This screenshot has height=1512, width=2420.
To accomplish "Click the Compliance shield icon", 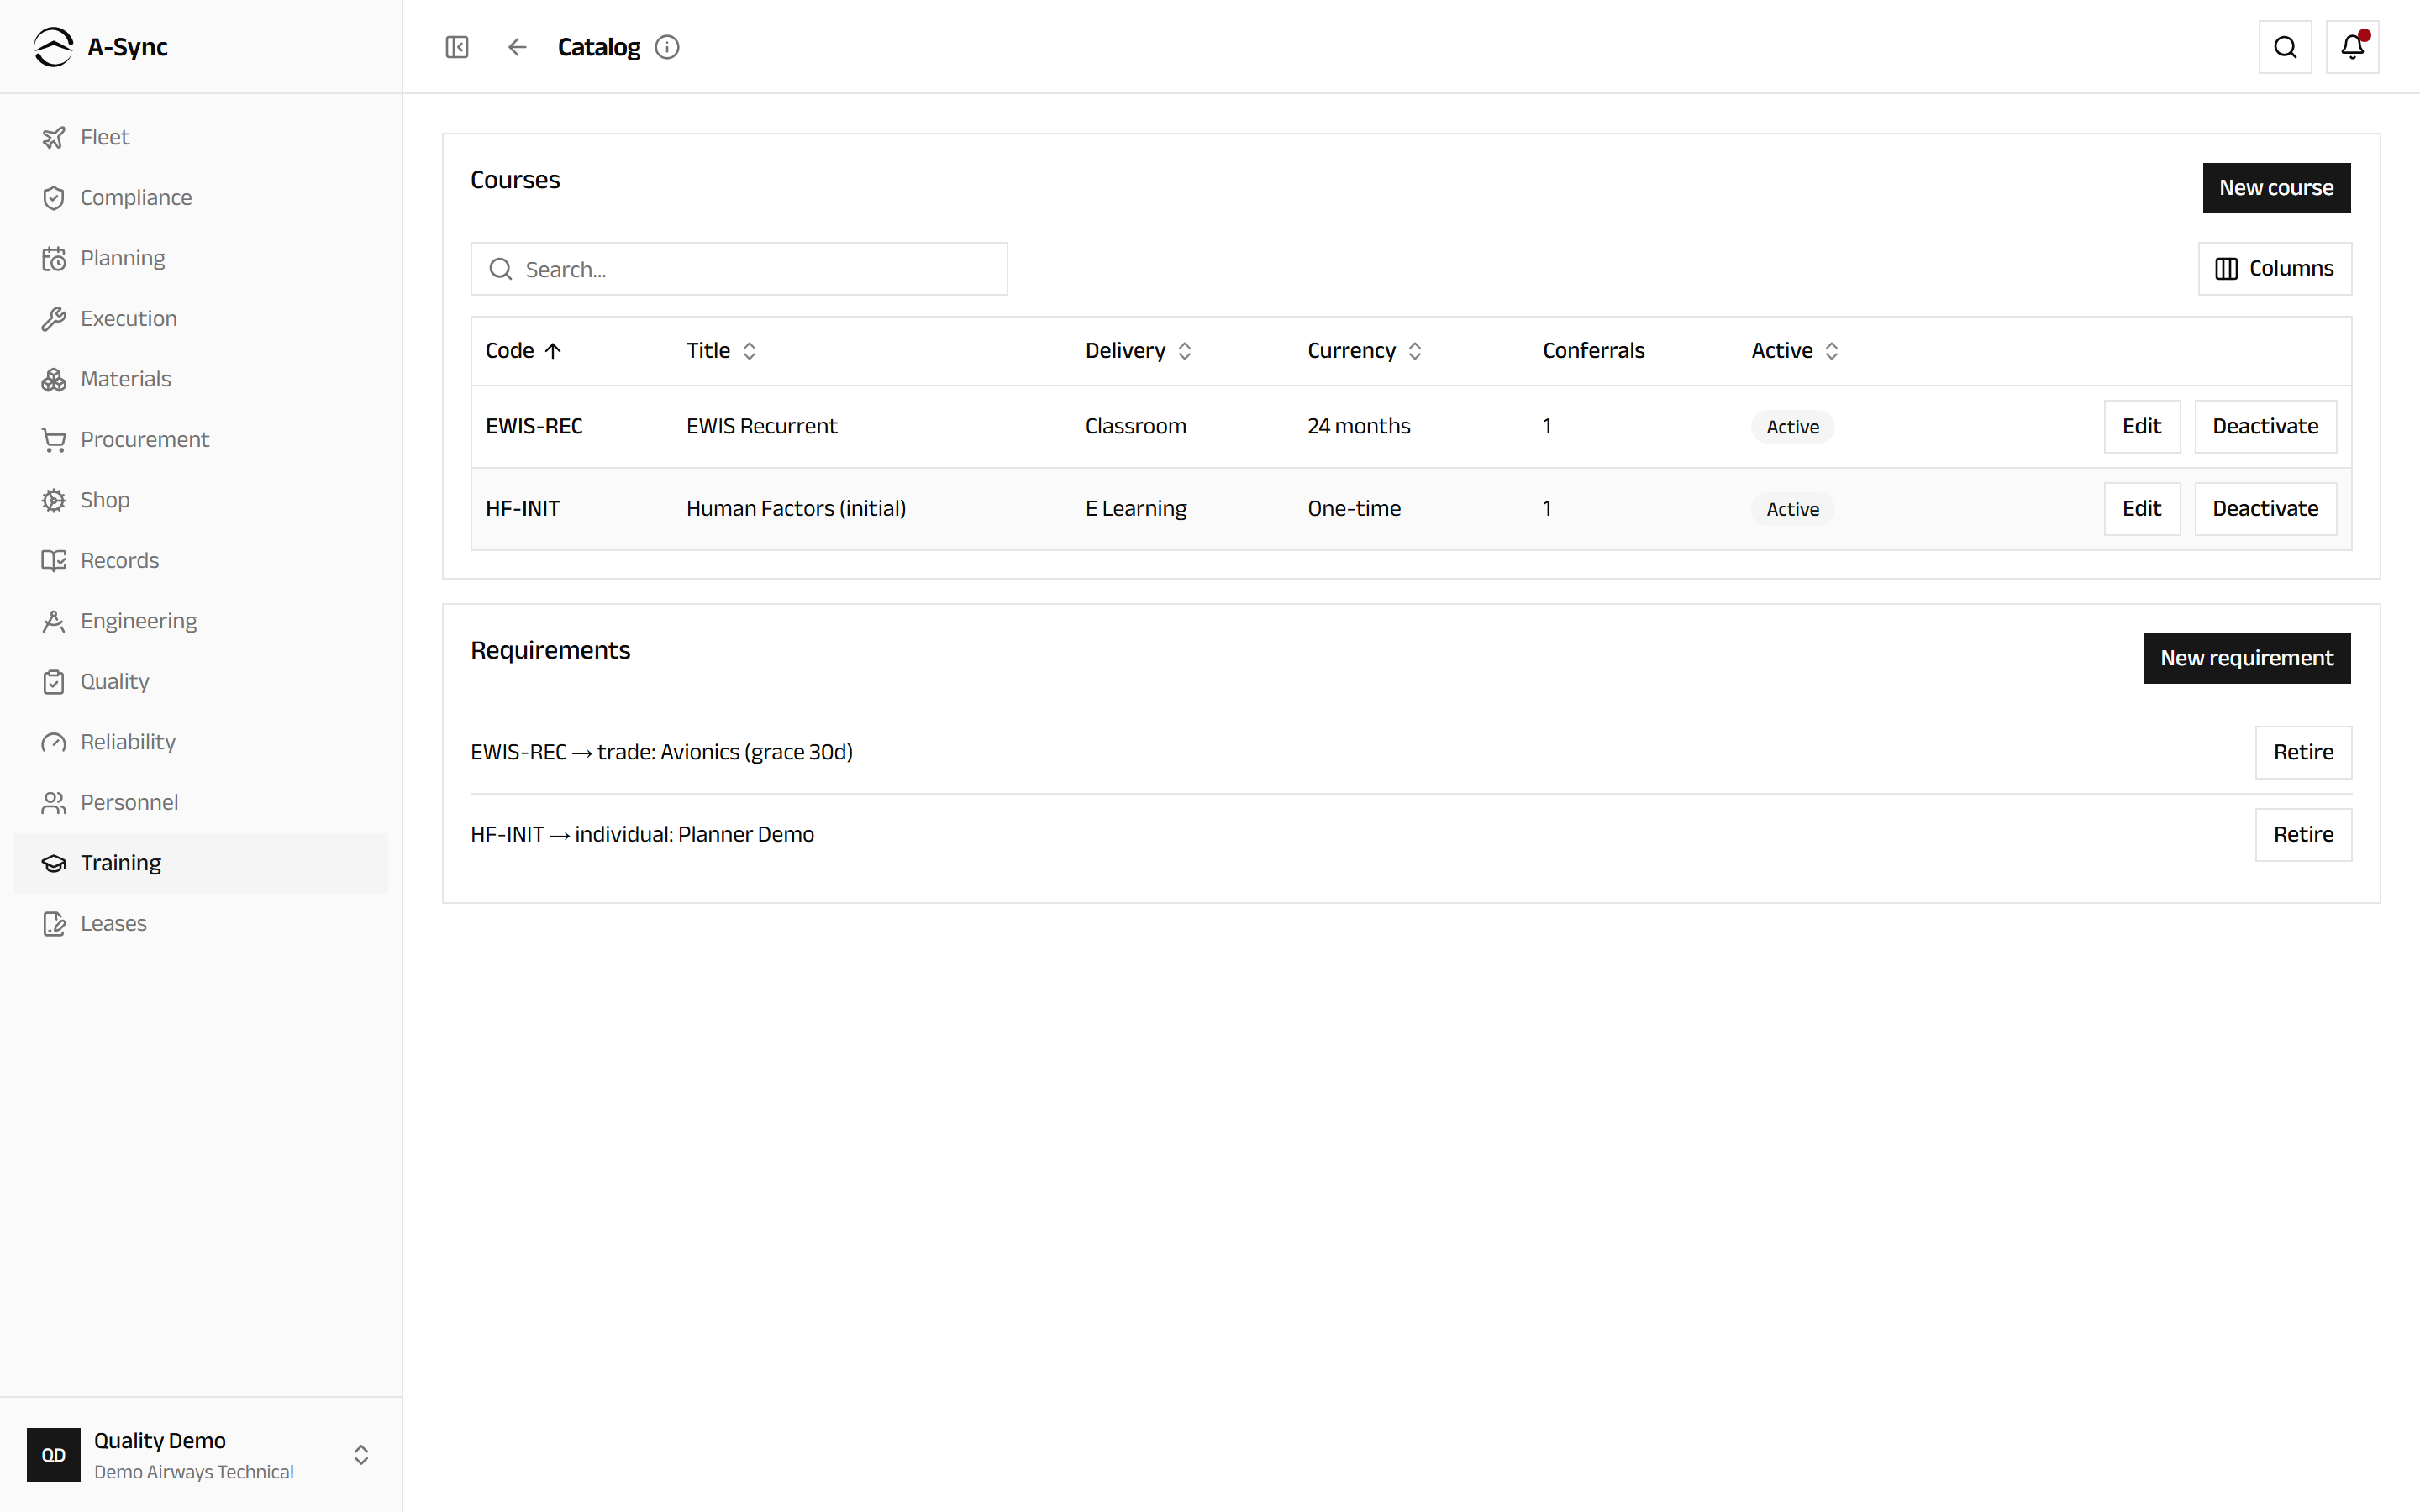I will point(54,198).
